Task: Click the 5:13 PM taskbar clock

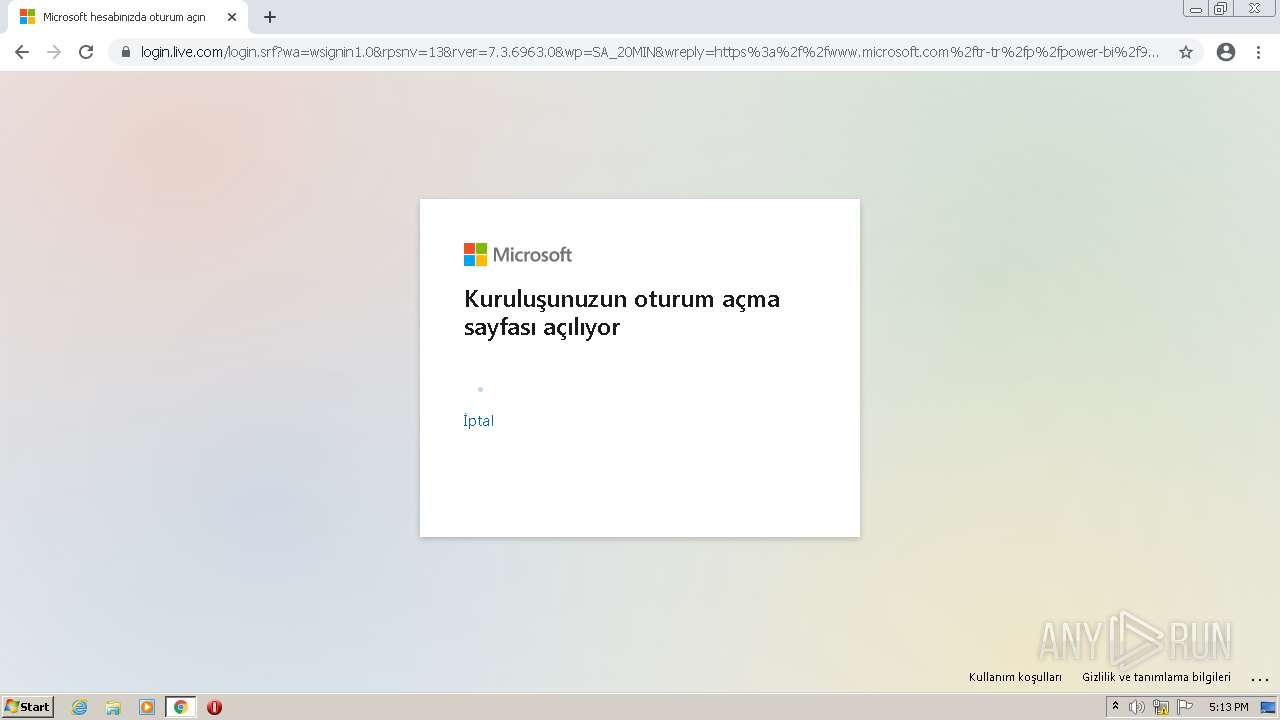Action: click(1228, 707)
